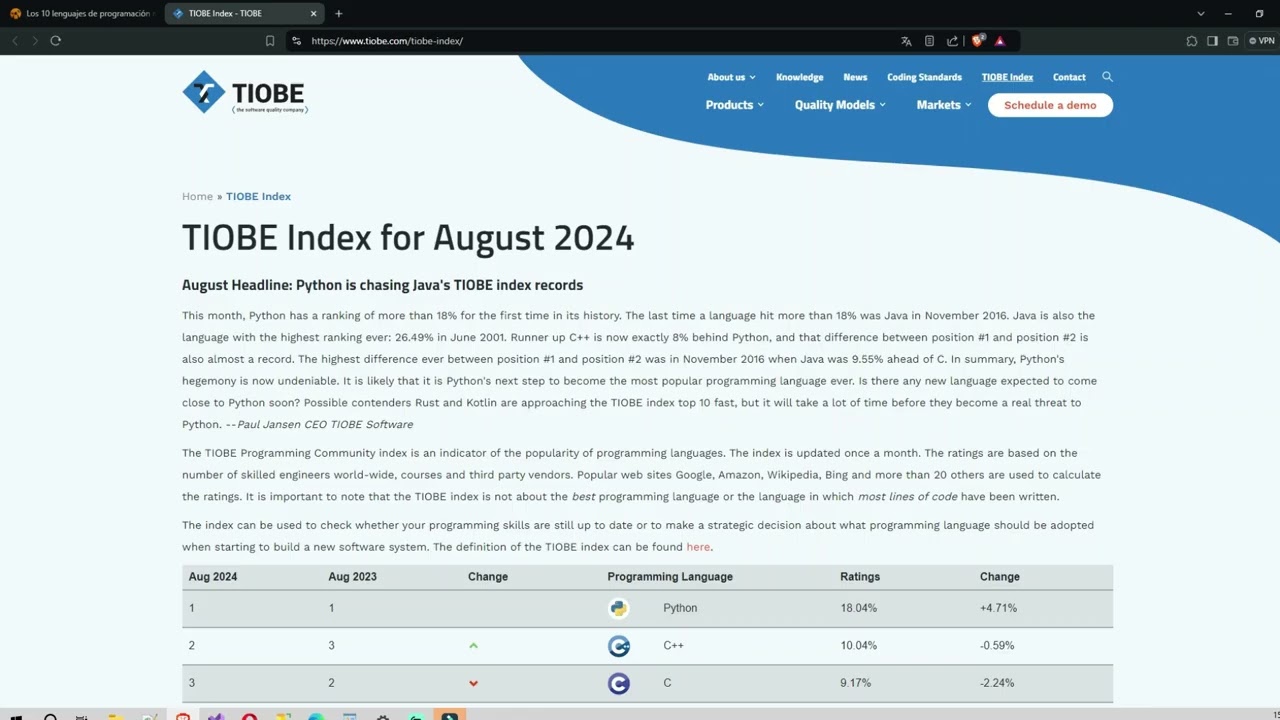Open the Brave Wallet icon
Viewport: 1280px width, 720px height.
tap(1233, 41)
